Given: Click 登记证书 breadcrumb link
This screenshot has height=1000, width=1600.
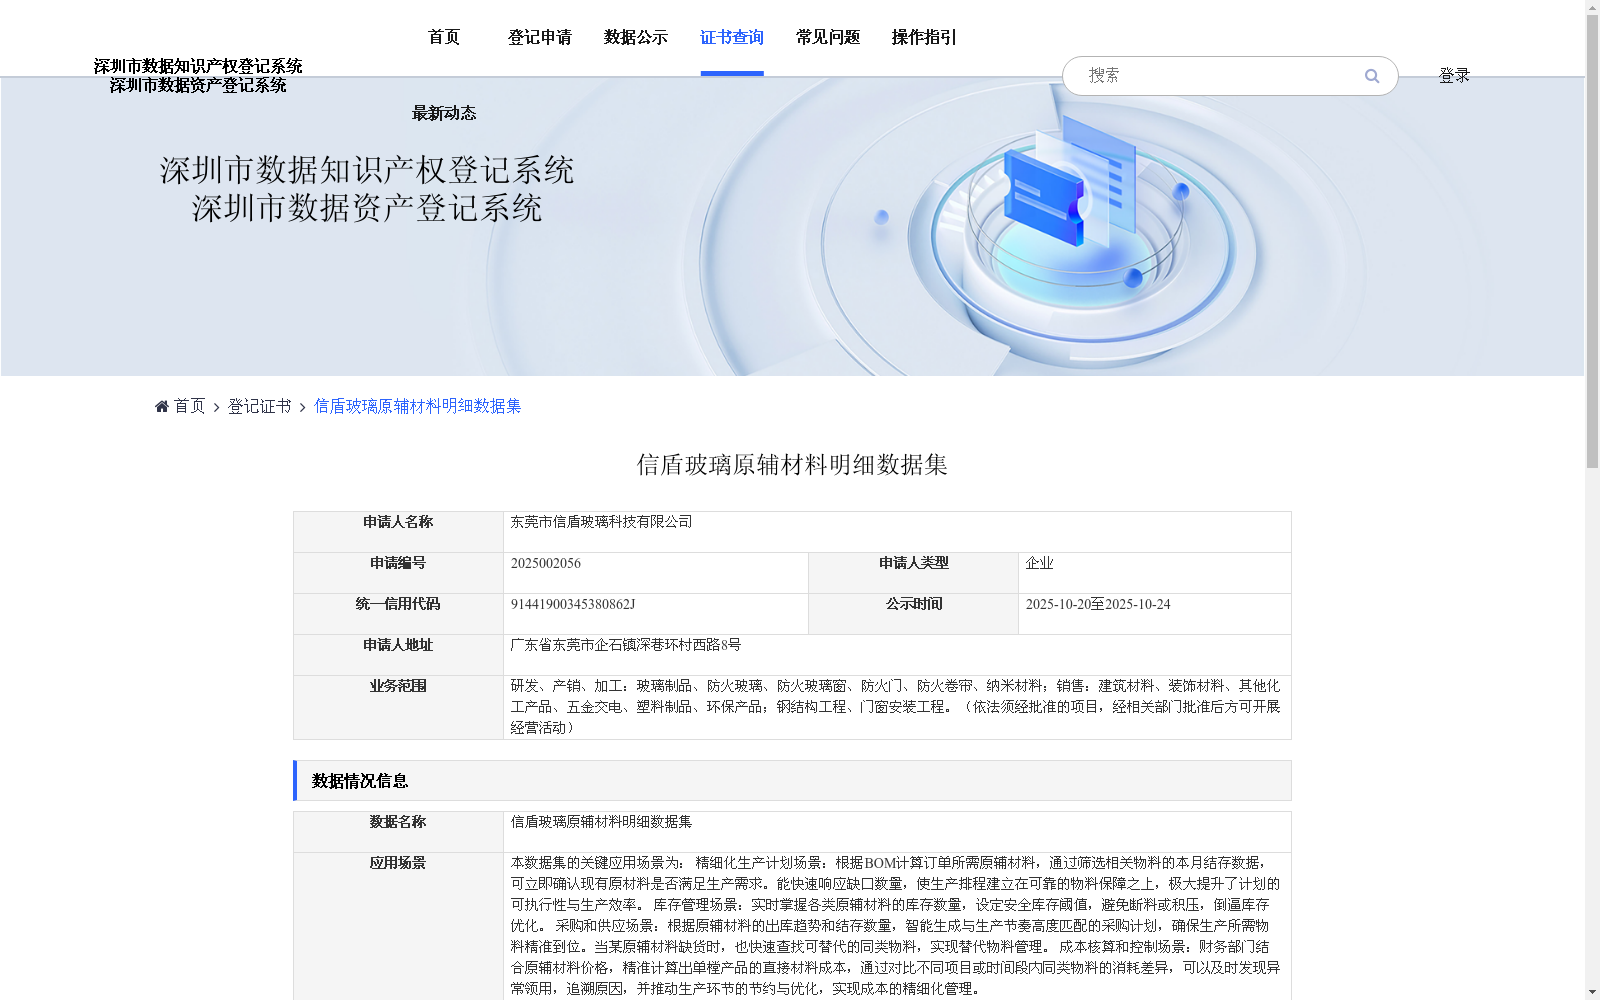Looking at the screenshot, I should pyautogui.click(x=259, y=406).
